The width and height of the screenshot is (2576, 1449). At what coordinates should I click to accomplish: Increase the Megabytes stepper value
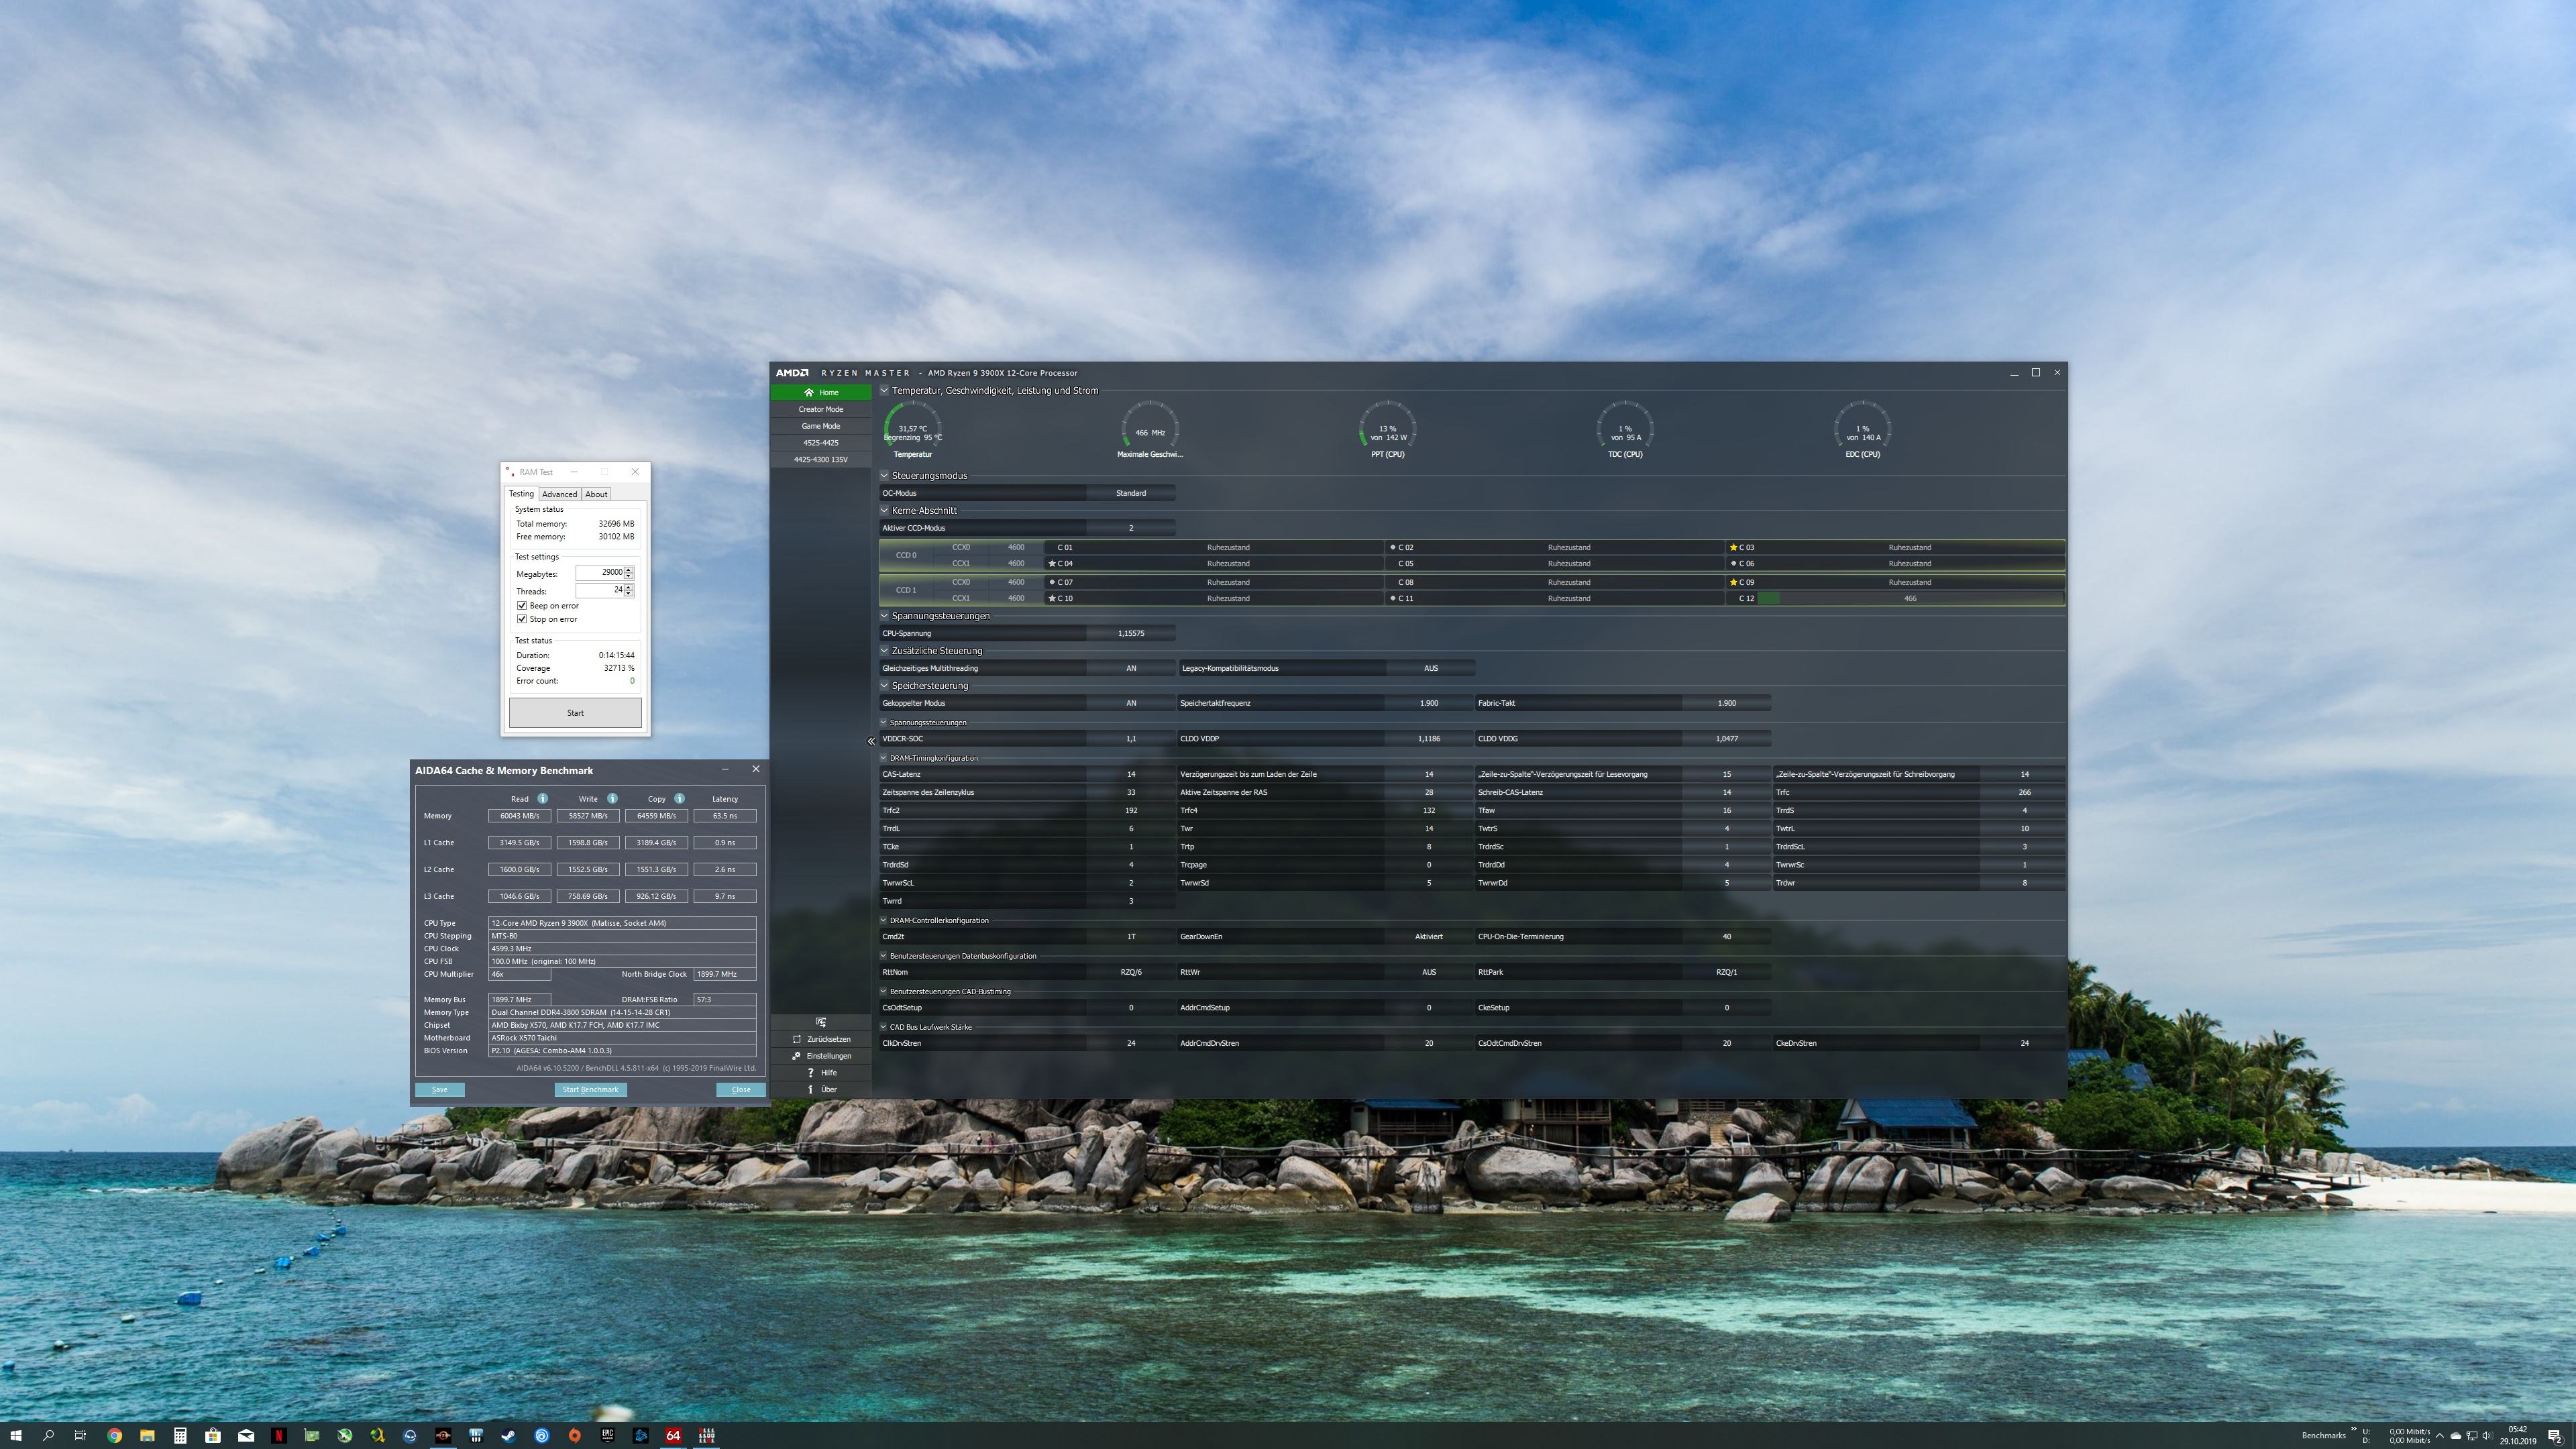pos(629,570)
